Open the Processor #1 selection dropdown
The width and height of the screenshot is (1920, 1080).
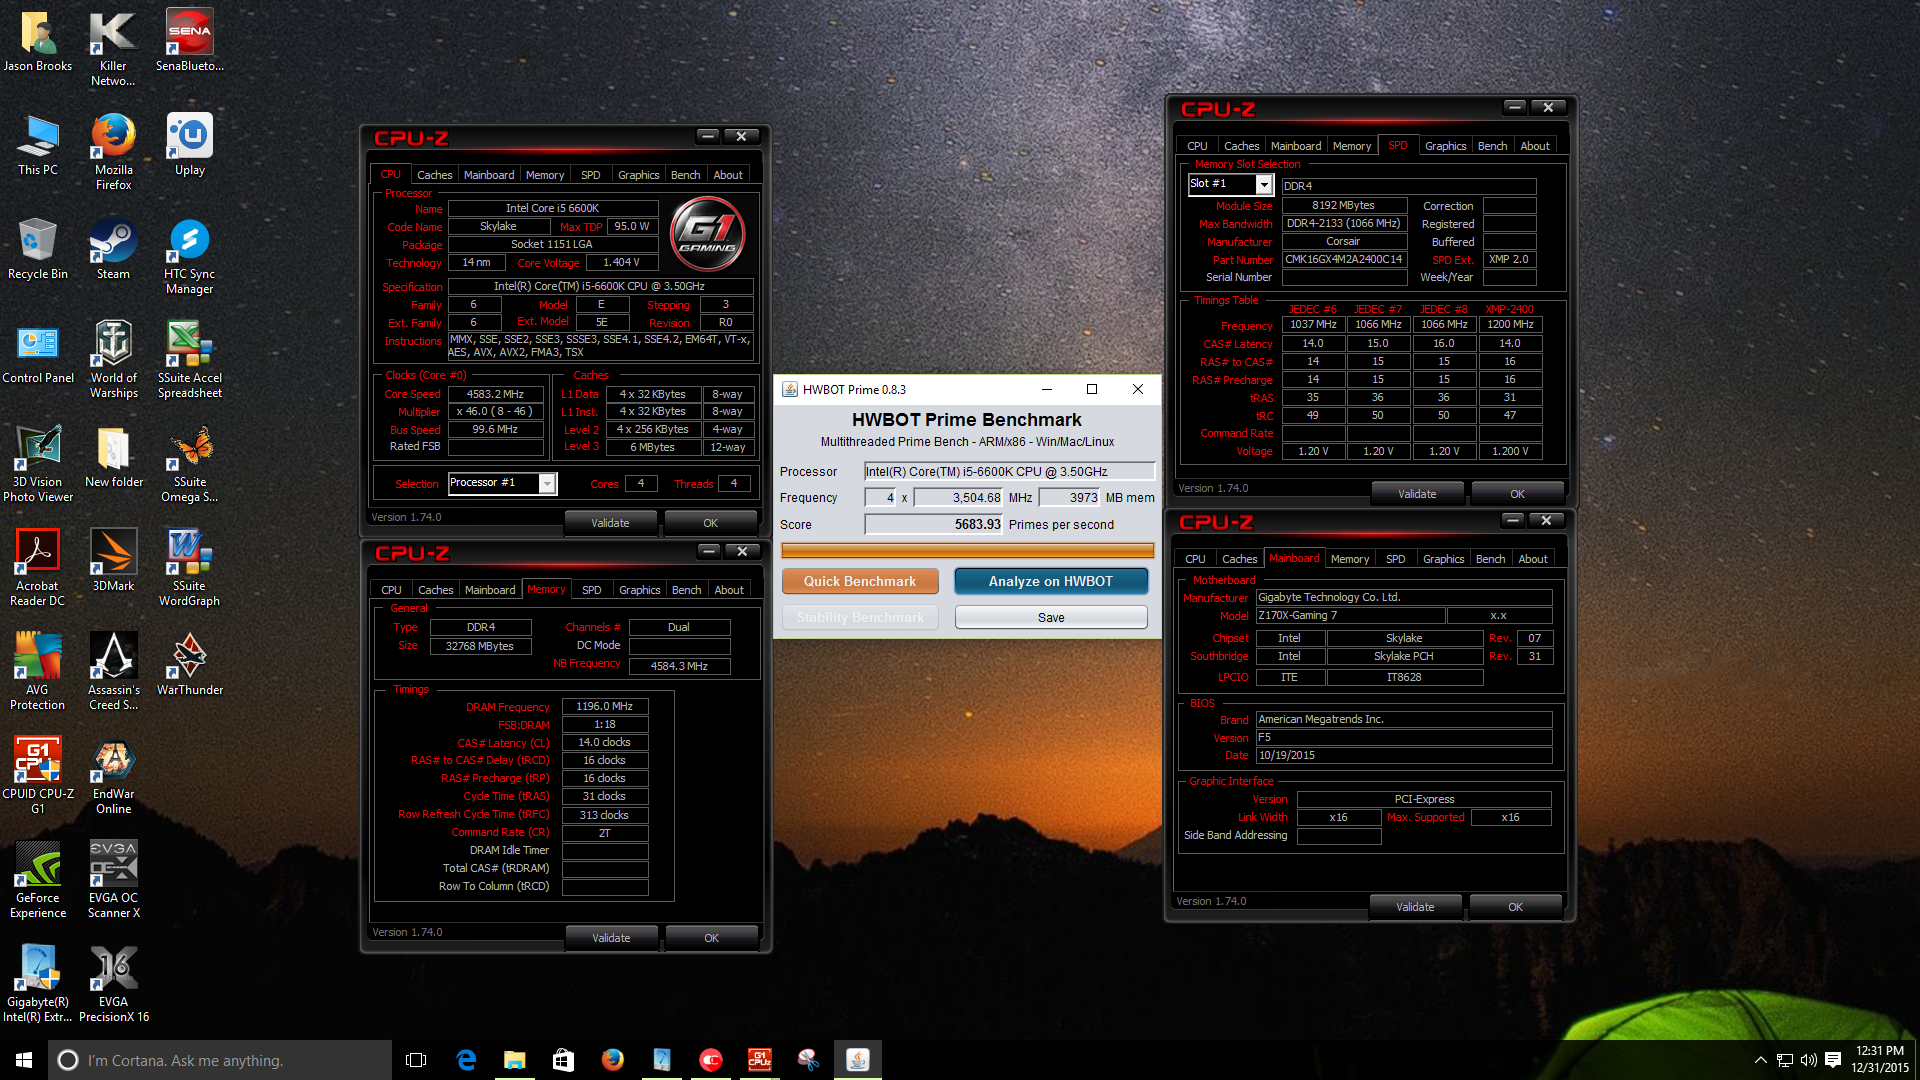[547, 484]
